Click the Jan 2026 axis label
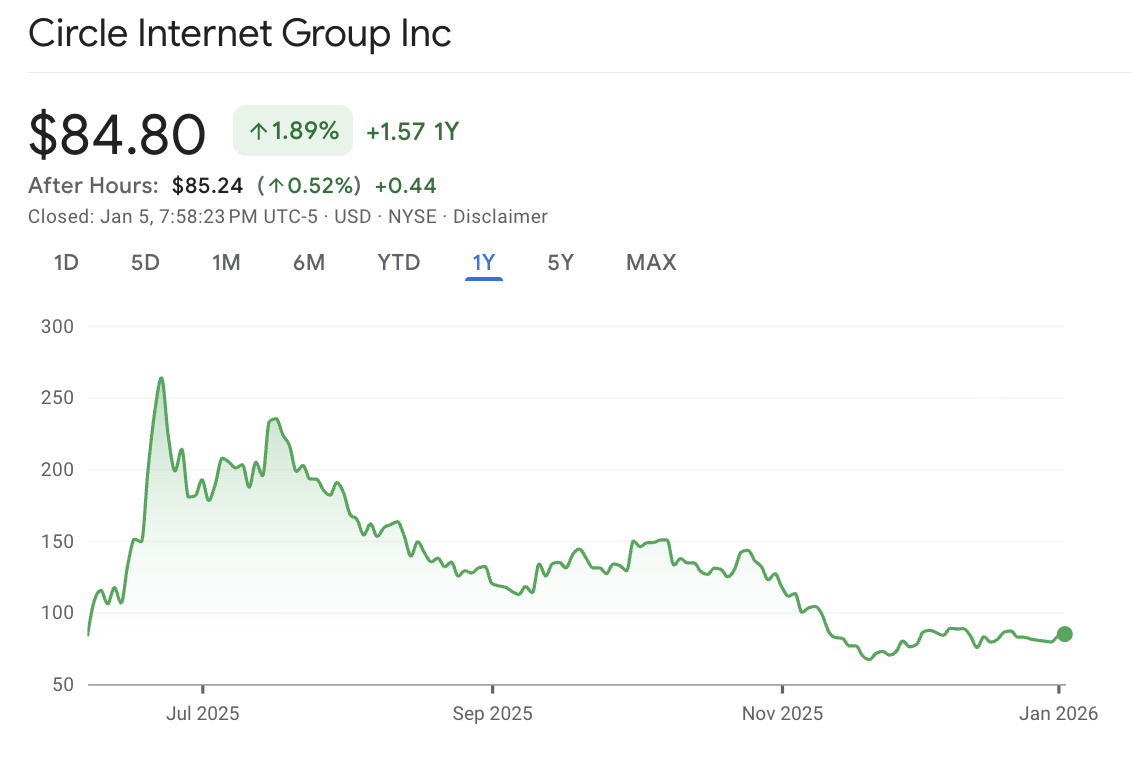 pyautogui.click(x=1058, y=714)
